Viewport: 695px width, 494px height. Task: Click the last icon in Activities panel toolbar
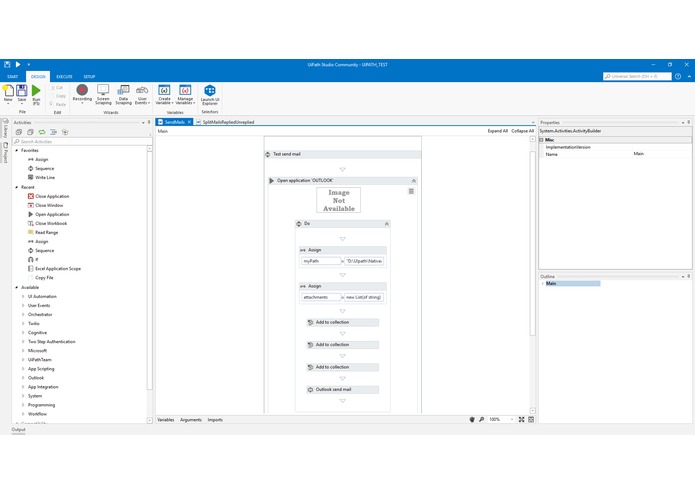pos(65,132)
